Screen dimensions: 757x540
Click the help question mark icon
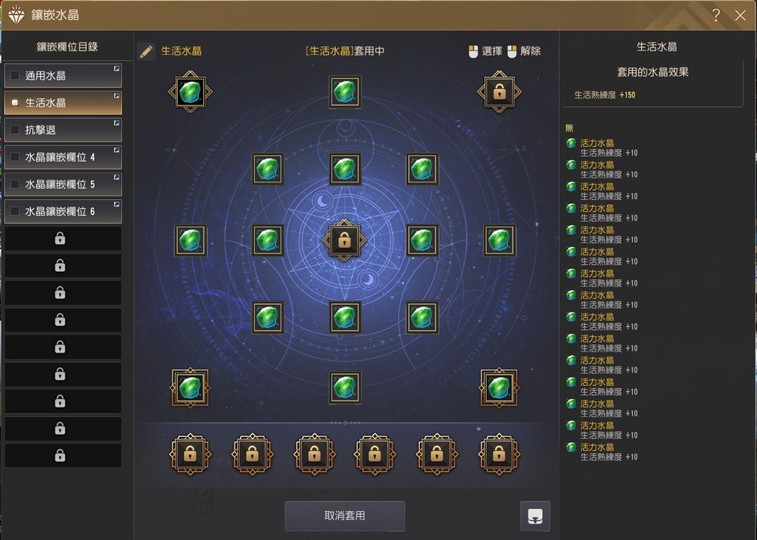[716, 15]
